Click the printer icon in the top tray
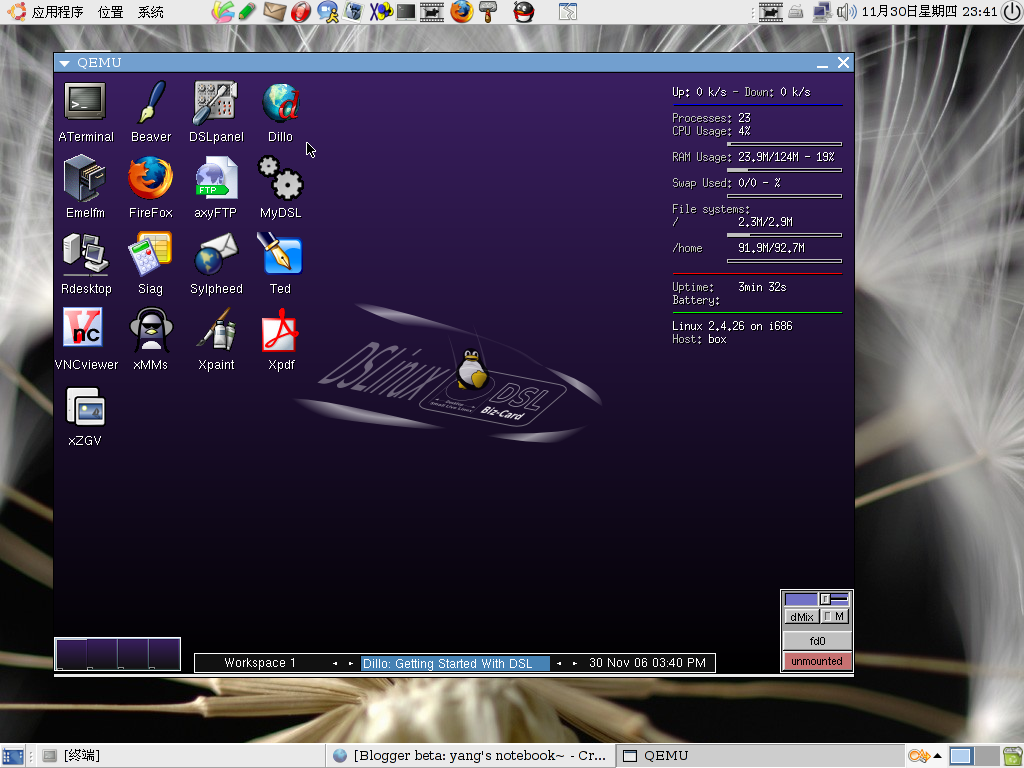The image size is (1024, 768). tap(795, 11)
